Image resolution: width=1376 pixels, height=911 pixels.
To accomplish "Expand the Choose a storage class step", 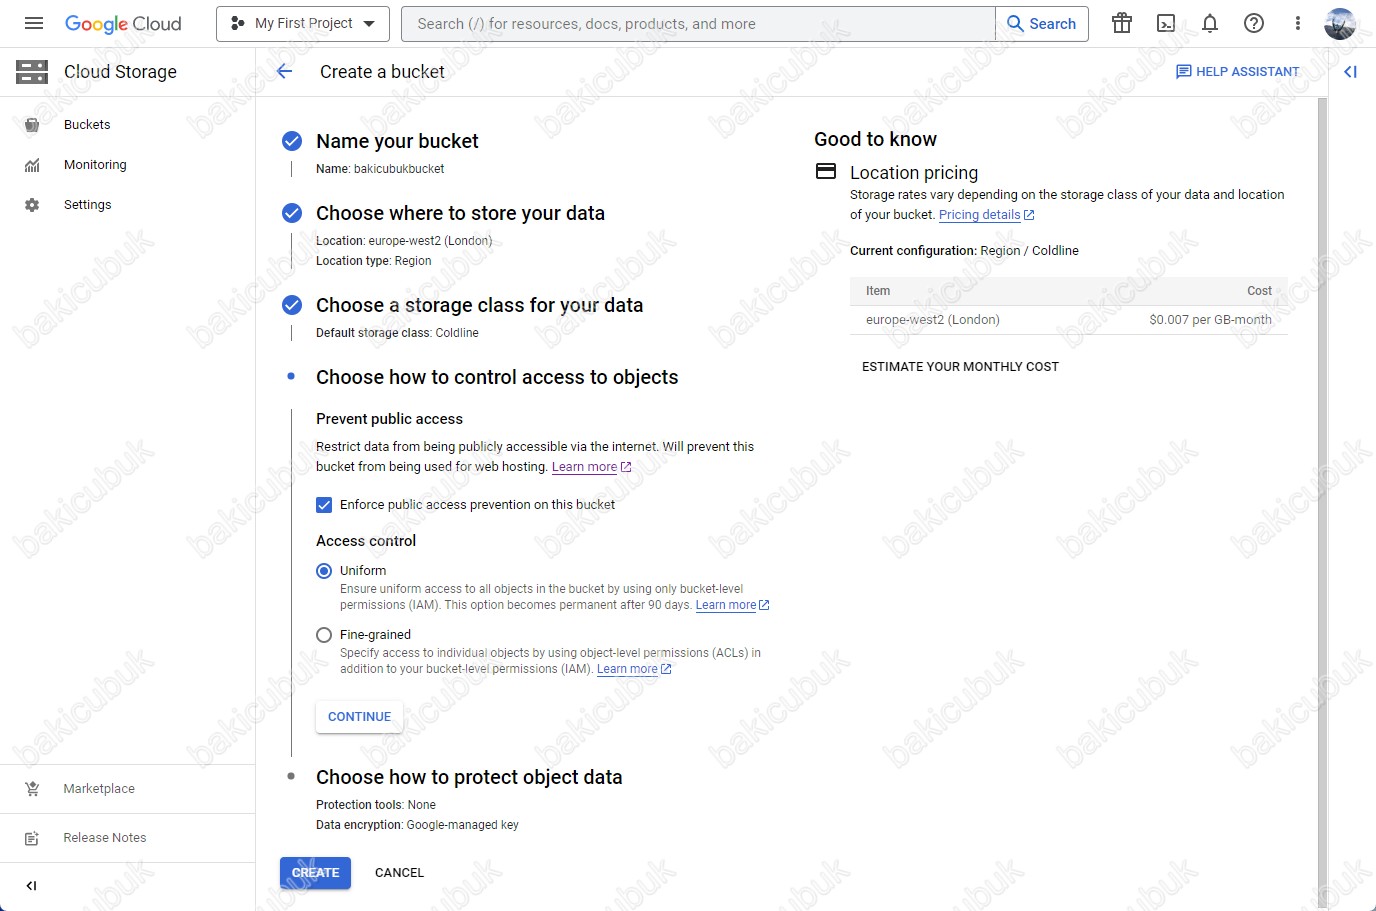I will [x=479, y=305].
